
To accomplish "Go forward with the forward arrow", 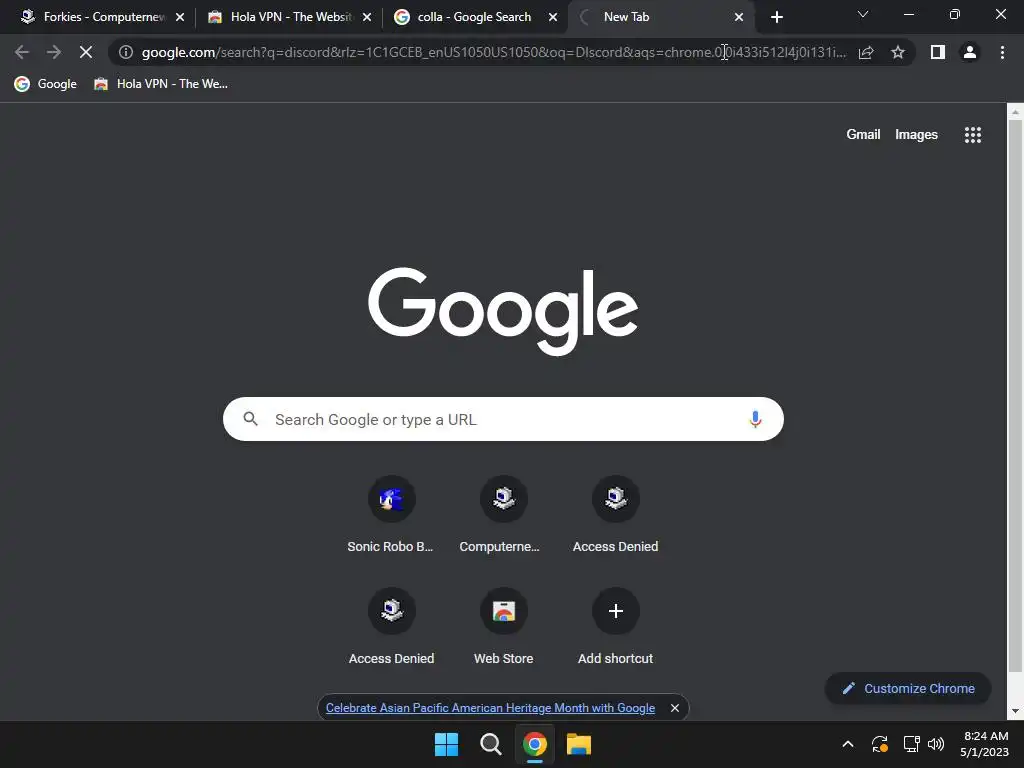I will point(54,52).
